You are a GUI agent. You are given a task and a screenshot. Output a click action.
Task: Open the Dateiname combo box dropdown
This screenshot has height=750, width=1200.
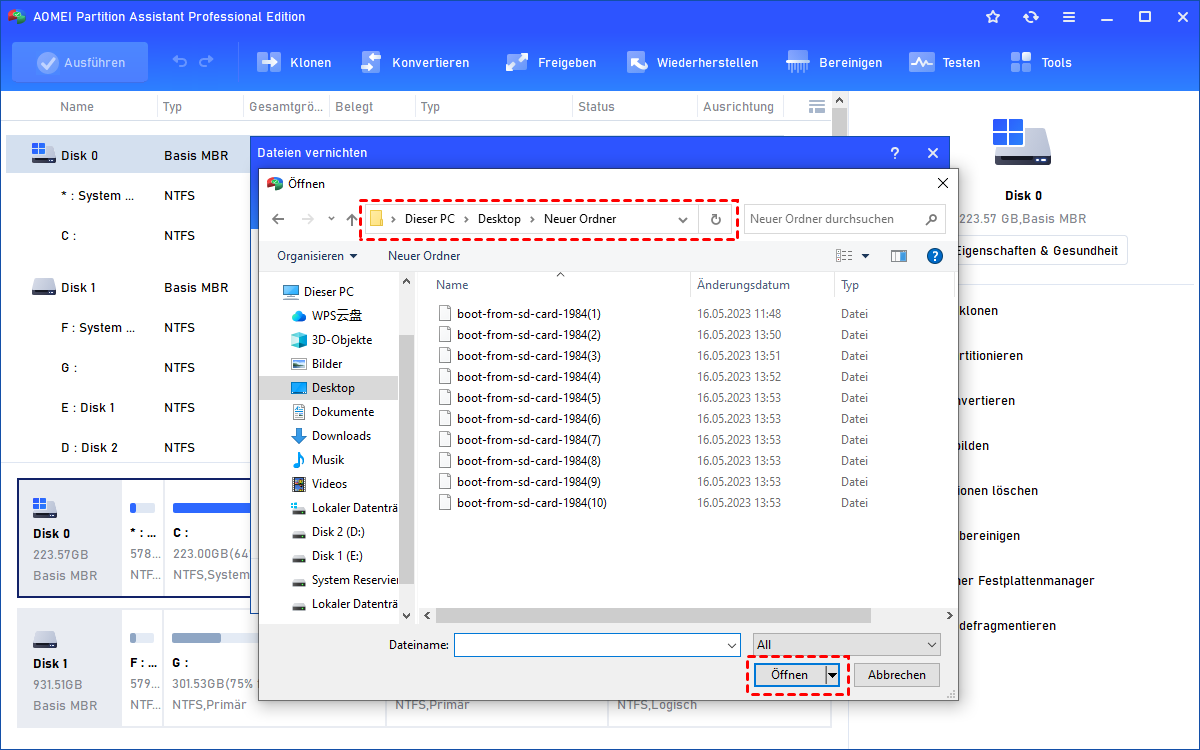731,646
